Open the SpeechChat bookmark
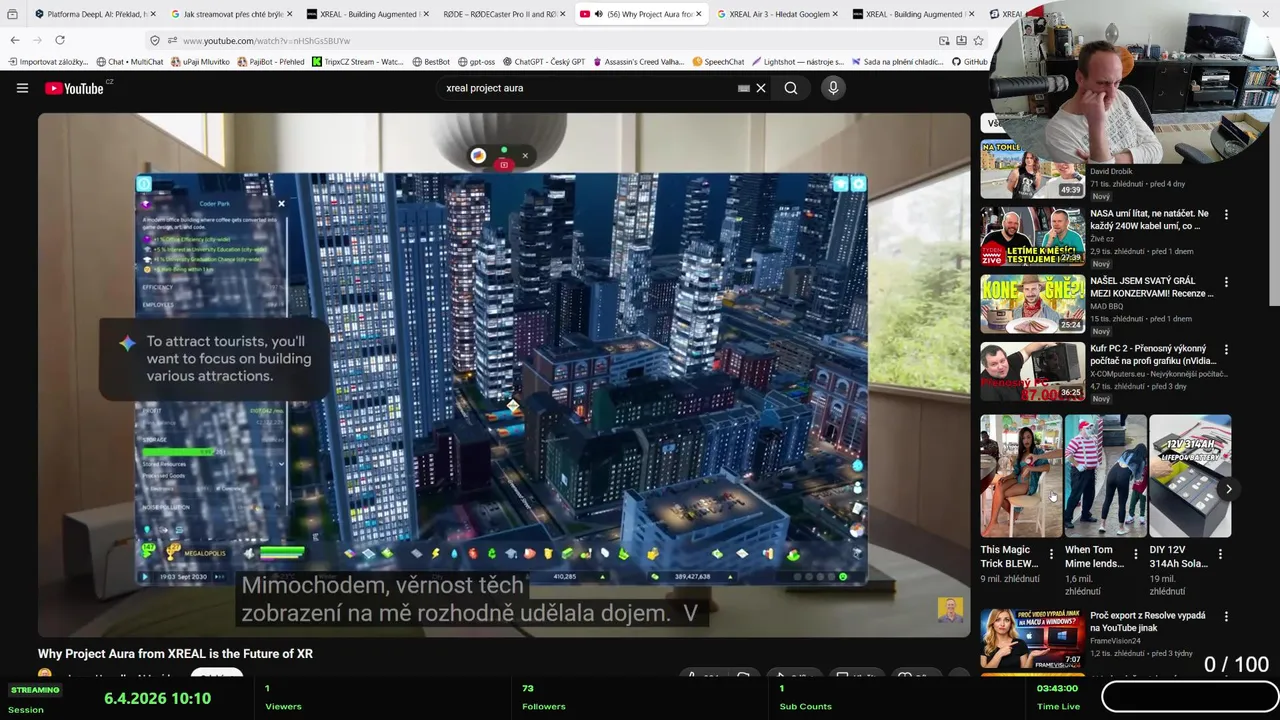1280x720 pixels. click(x=718, y=62)
